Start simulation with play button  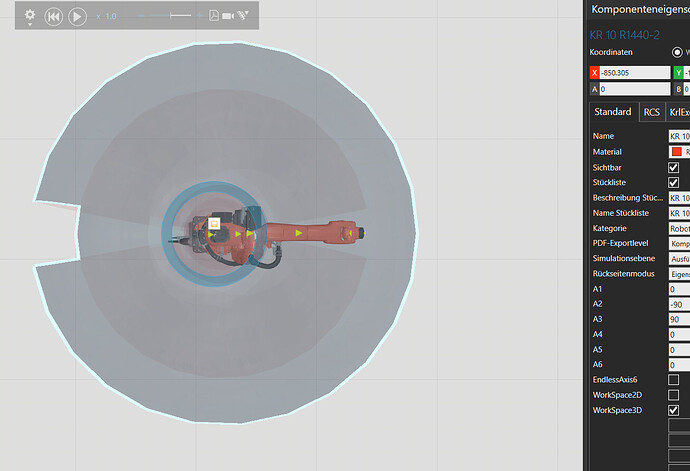coord(77,17)
